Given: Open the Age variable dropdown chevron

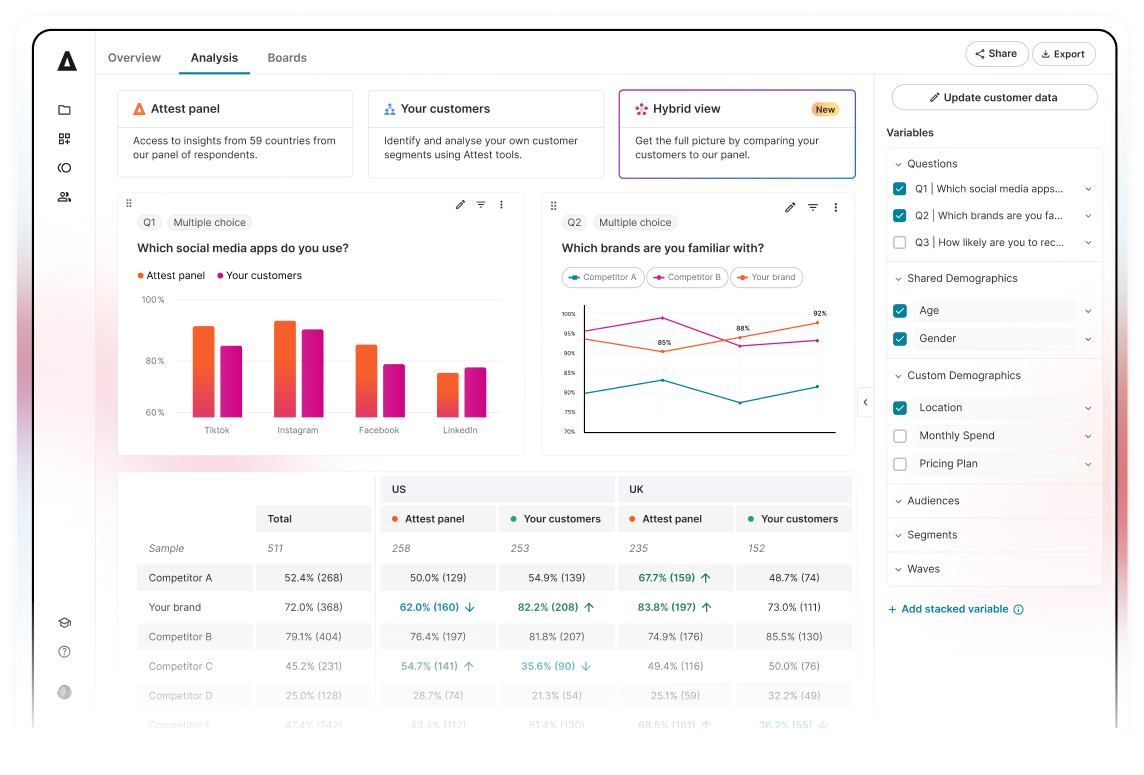Looking at the screenshot, I should (1088, 311).
